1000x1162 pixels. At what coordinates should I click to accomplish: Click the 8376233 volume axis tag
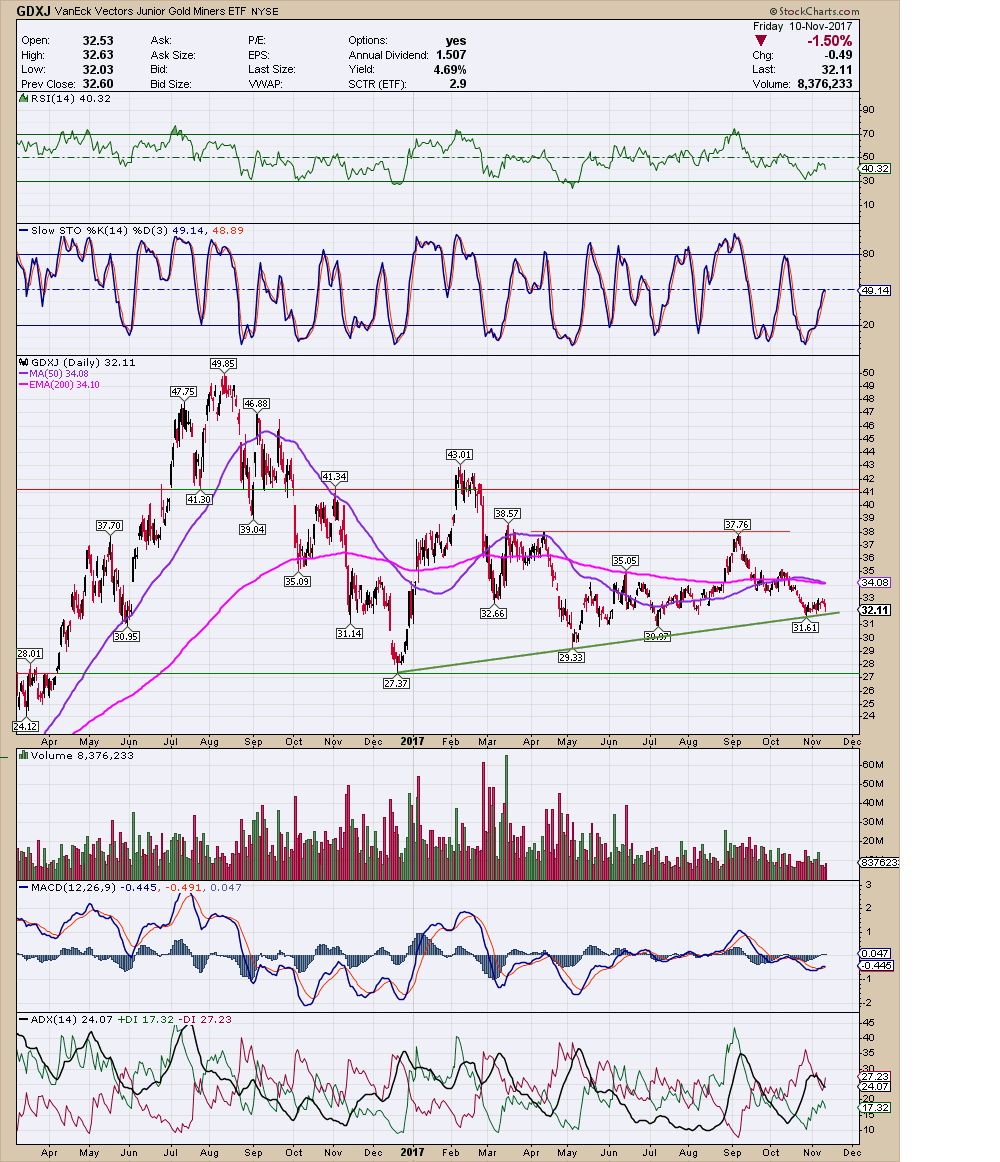[x=879, y=863]
